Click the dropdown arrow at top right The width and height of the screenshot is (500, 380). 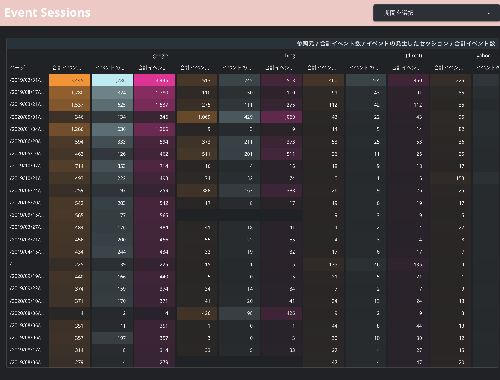(489, 13)
